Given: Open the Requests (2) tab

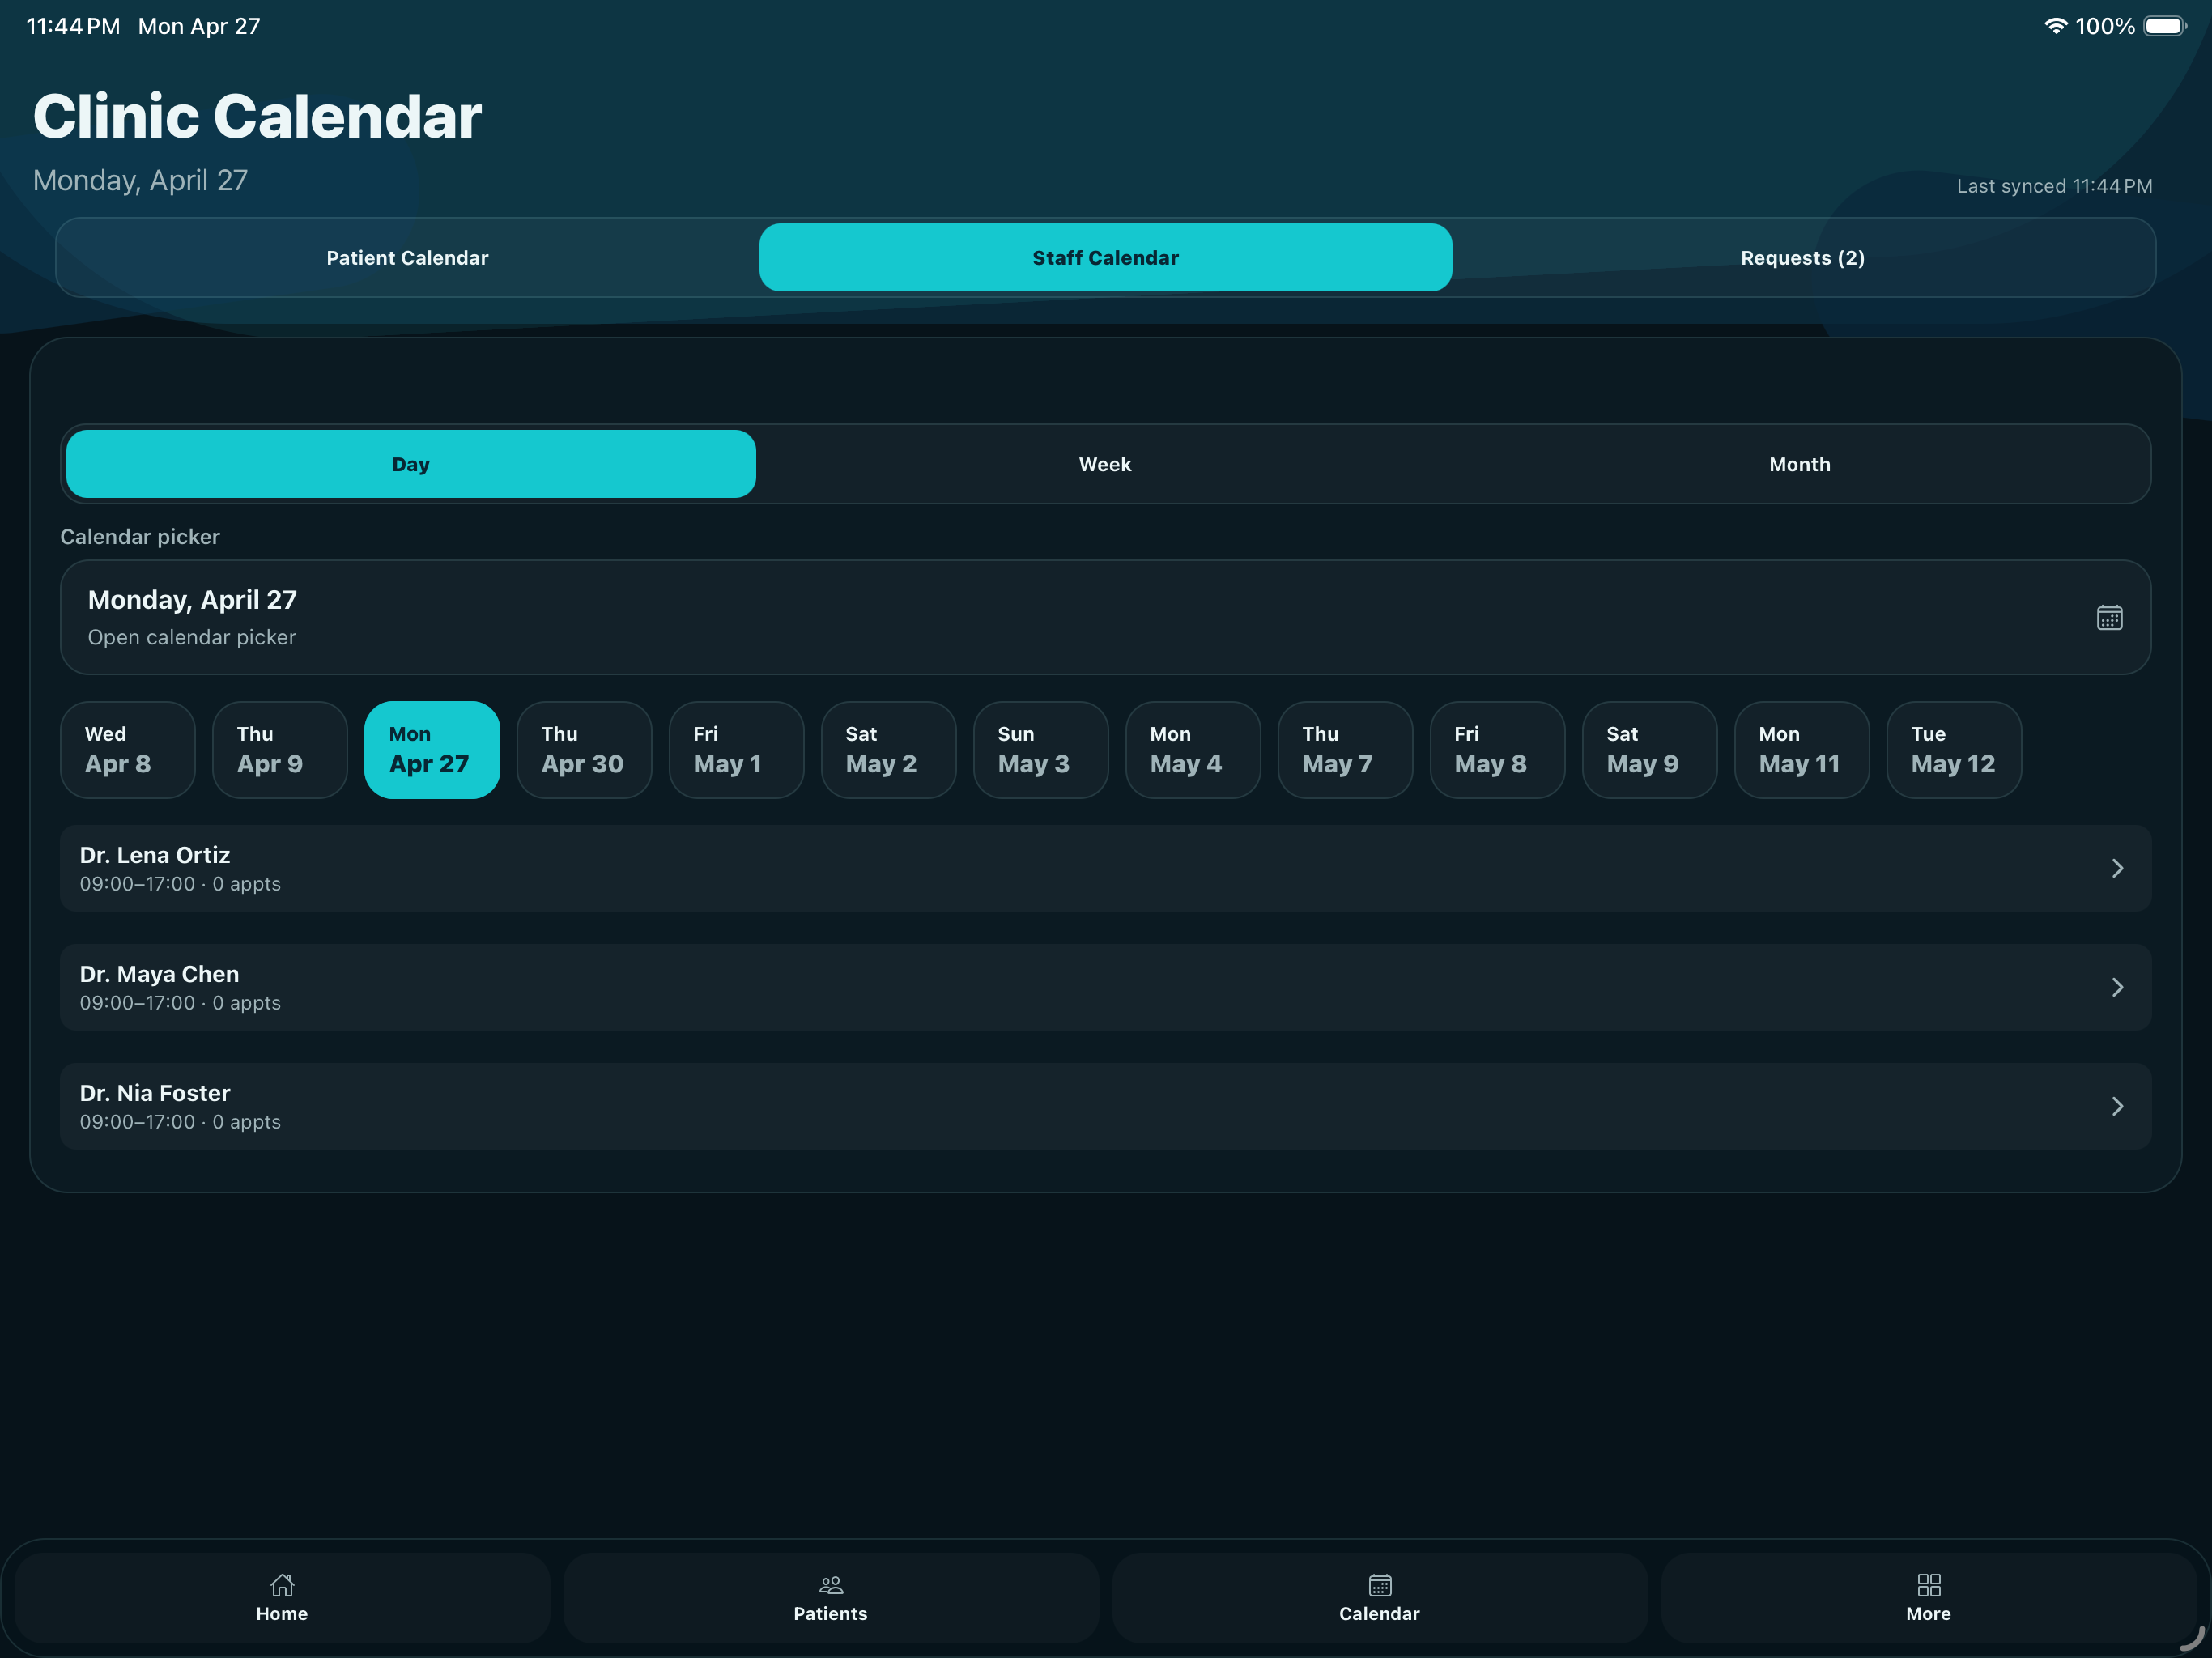Looking at the screenshot, I should coord(1801,257).
